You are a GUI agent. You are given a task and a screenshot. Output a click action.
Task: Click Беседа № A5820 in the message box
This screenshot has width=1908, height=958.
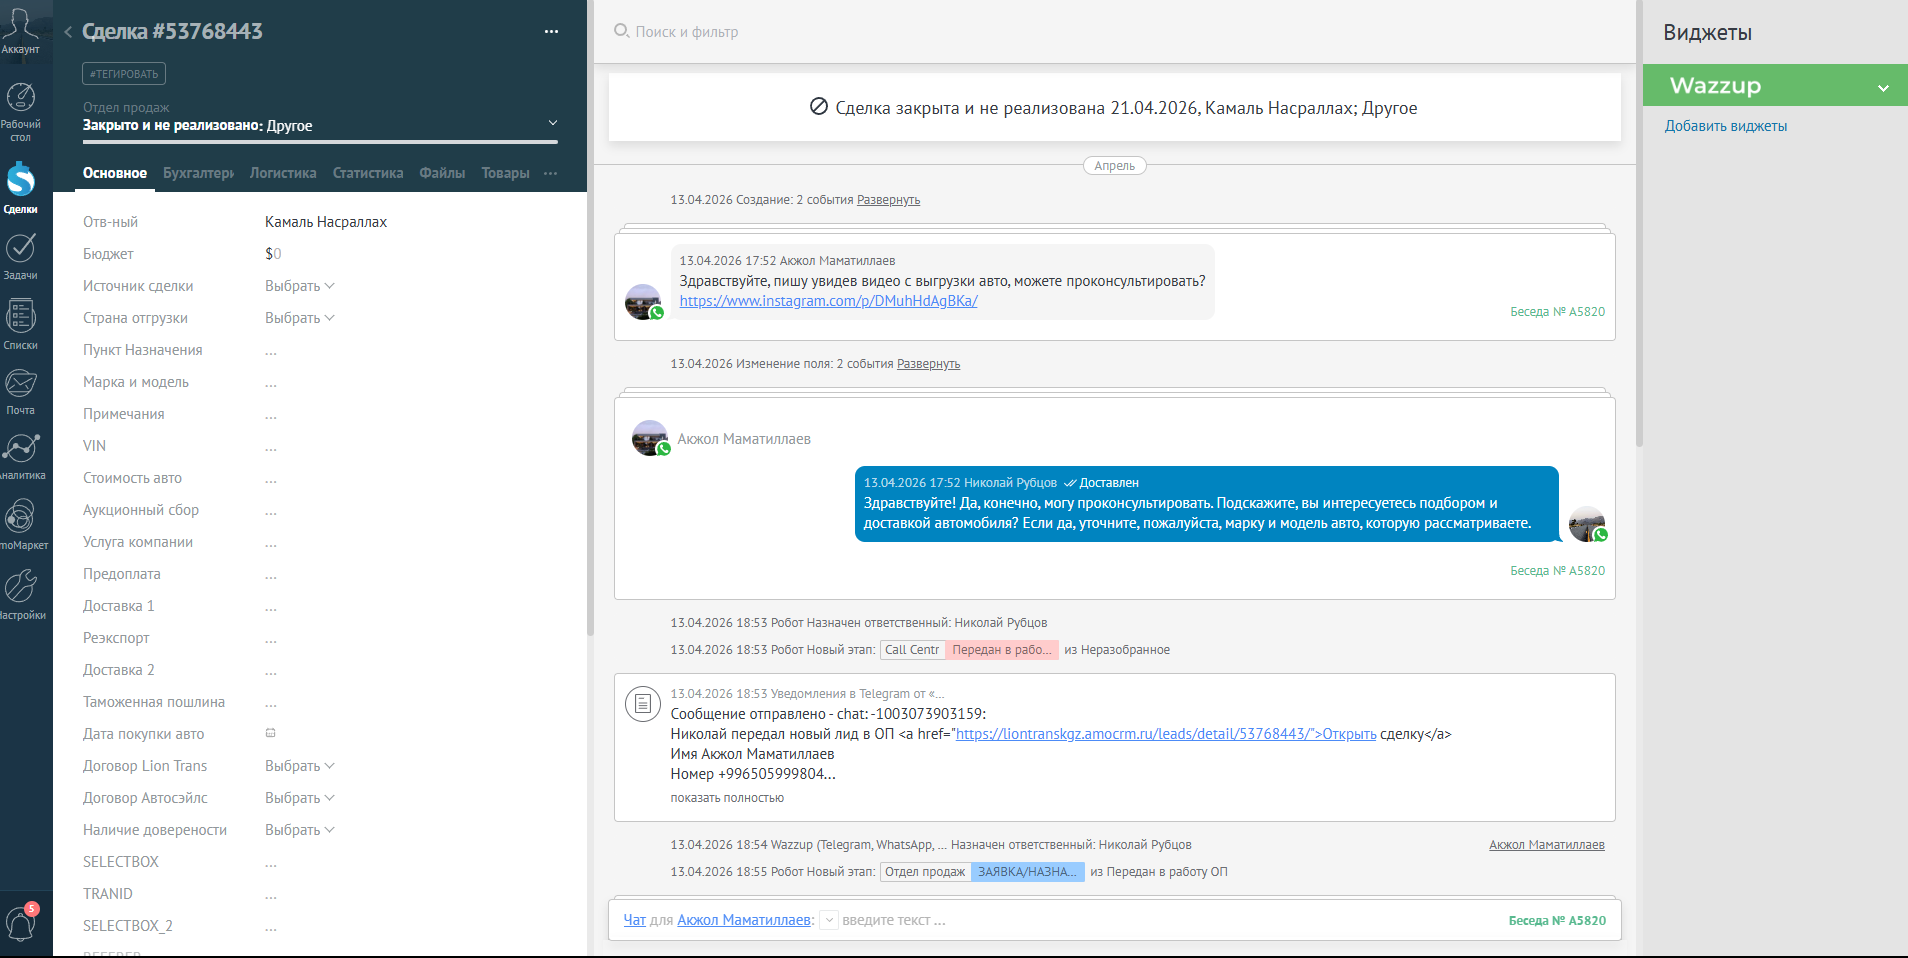(x=1557, y=921)
